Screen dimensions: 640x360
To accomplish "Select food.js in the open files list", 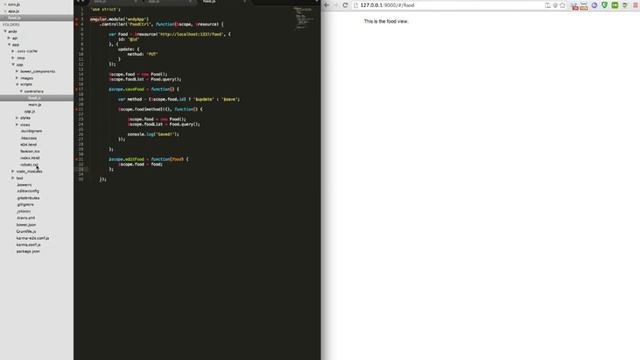I will tap(14, 18).
